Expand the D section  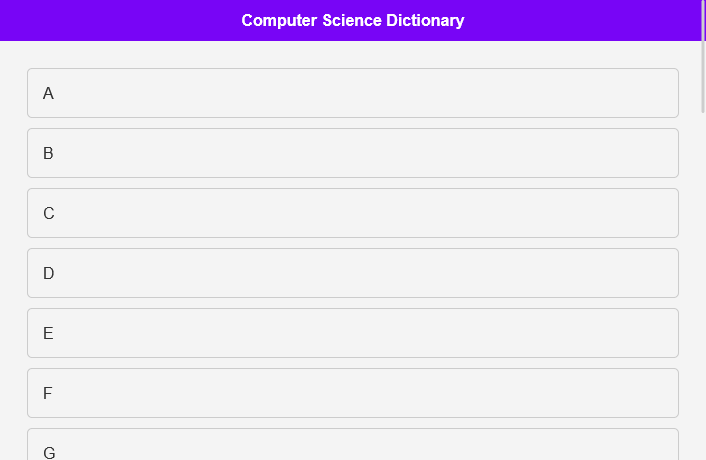352,273
